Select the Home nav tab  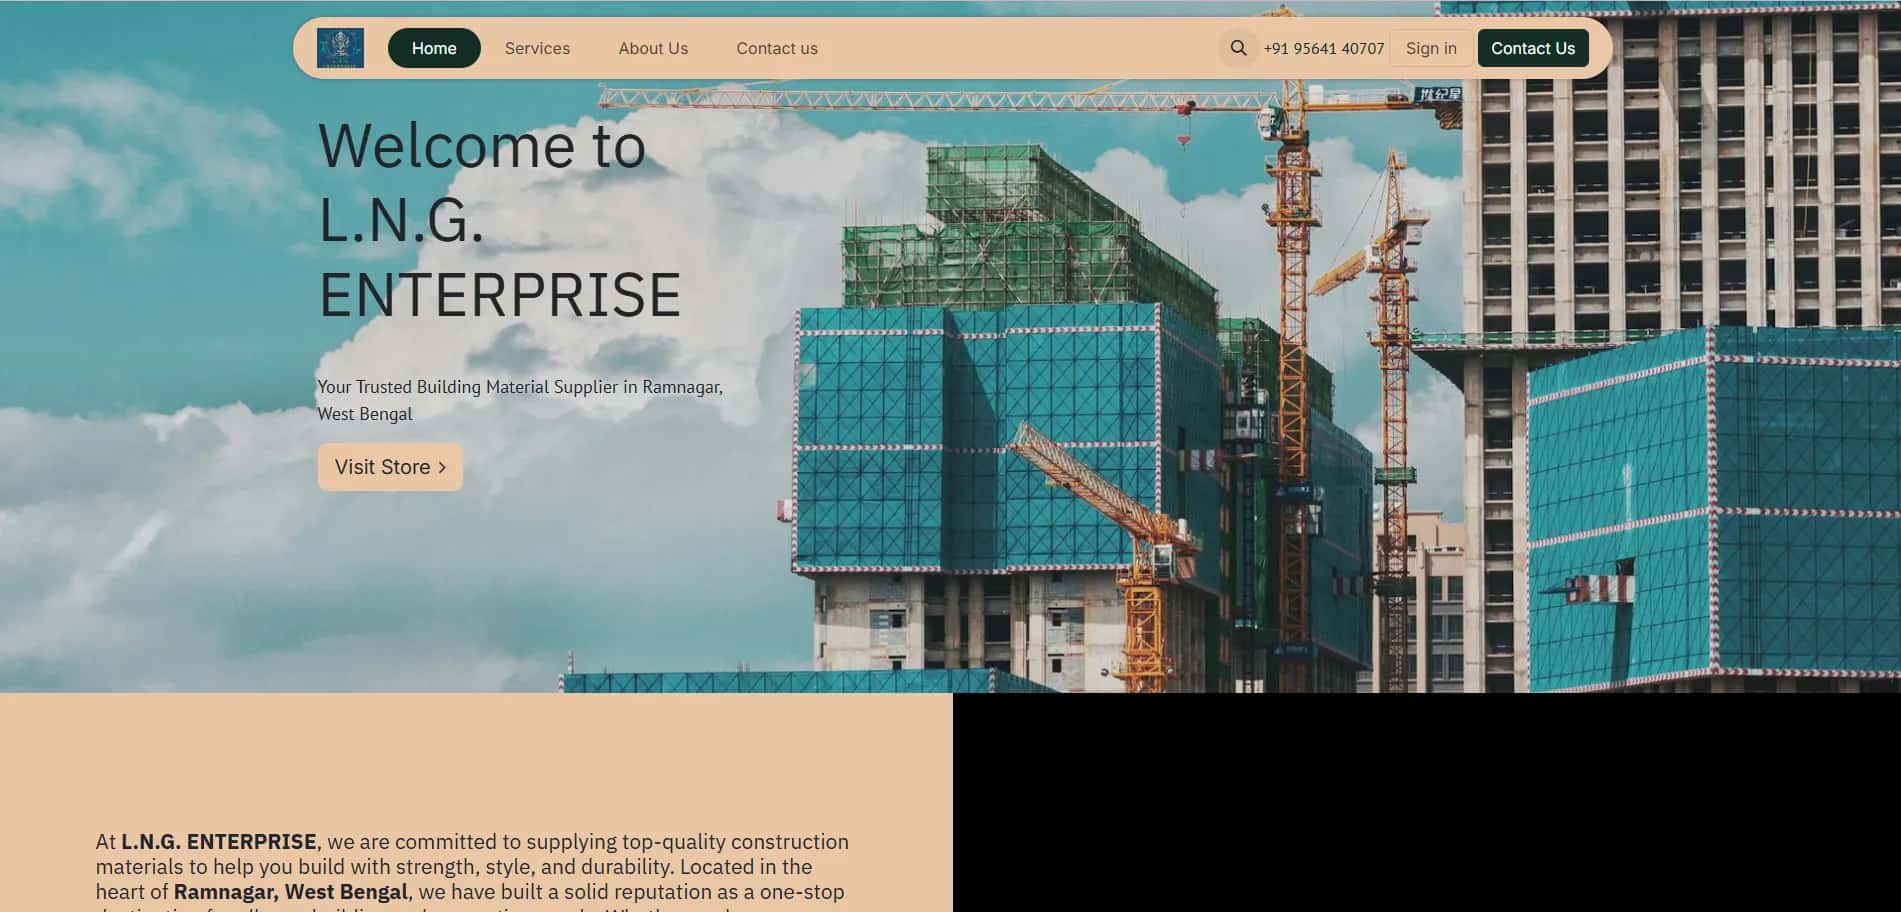[x=434, y=48]
